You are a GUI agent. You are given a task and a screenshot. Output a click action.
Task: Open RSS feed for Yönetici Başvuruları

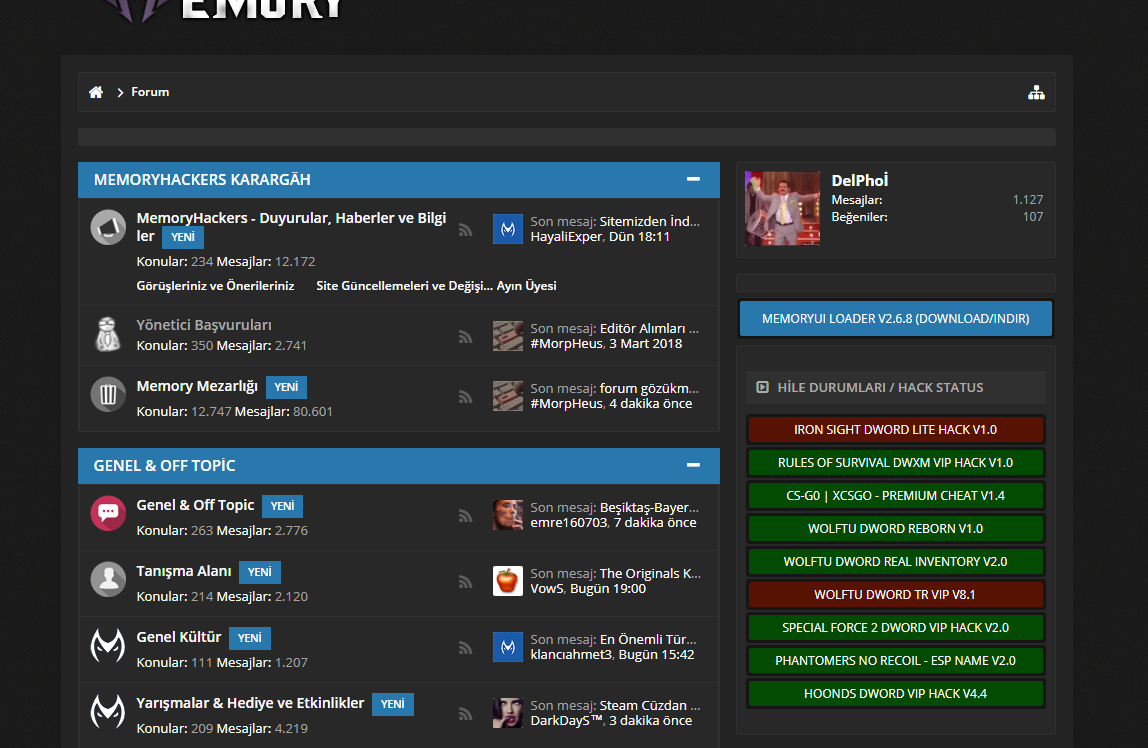point(465,337)
